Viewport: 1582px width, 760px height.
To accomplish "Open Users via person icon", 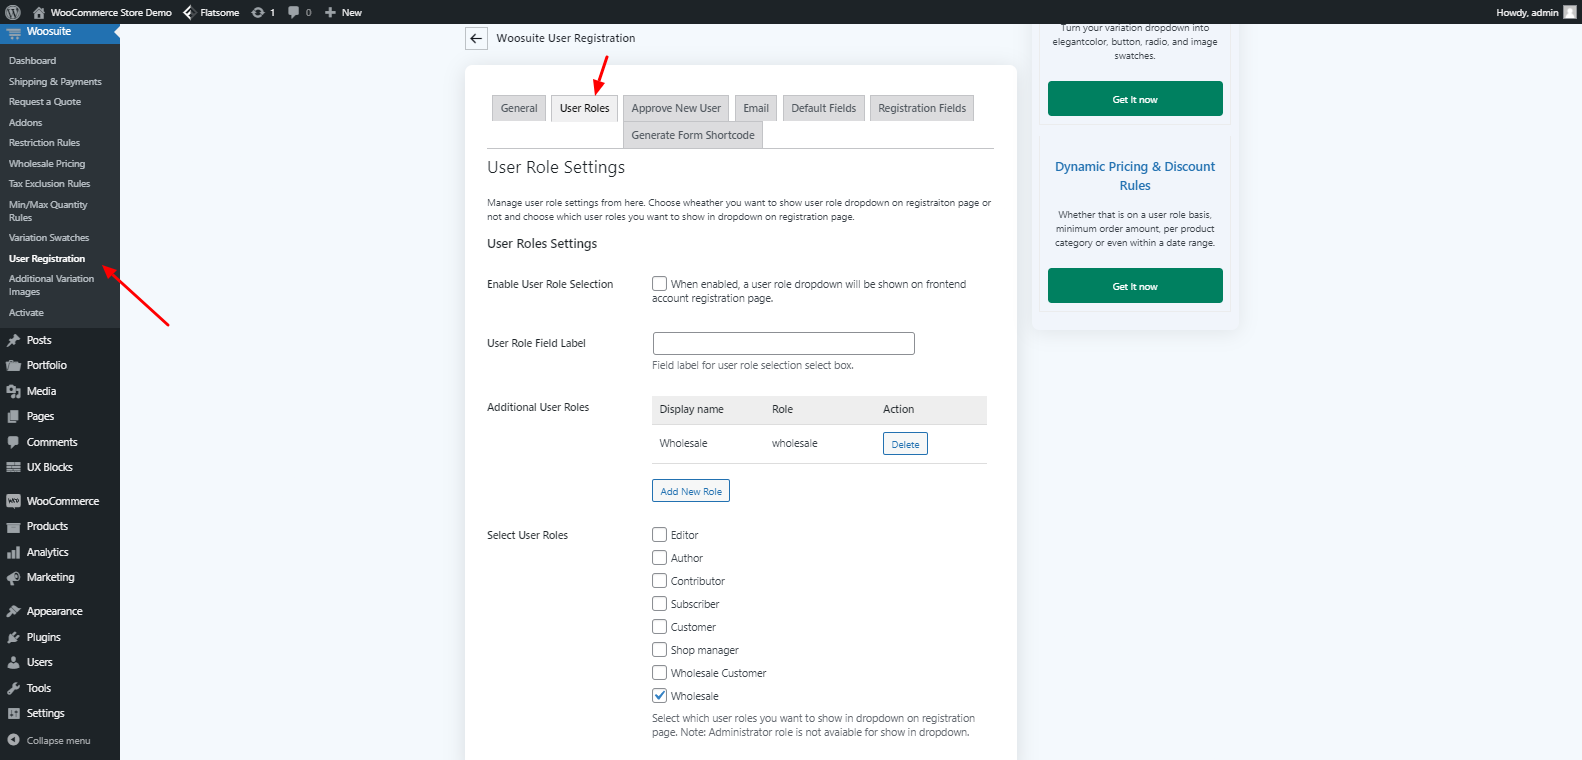I will point(13,662).
